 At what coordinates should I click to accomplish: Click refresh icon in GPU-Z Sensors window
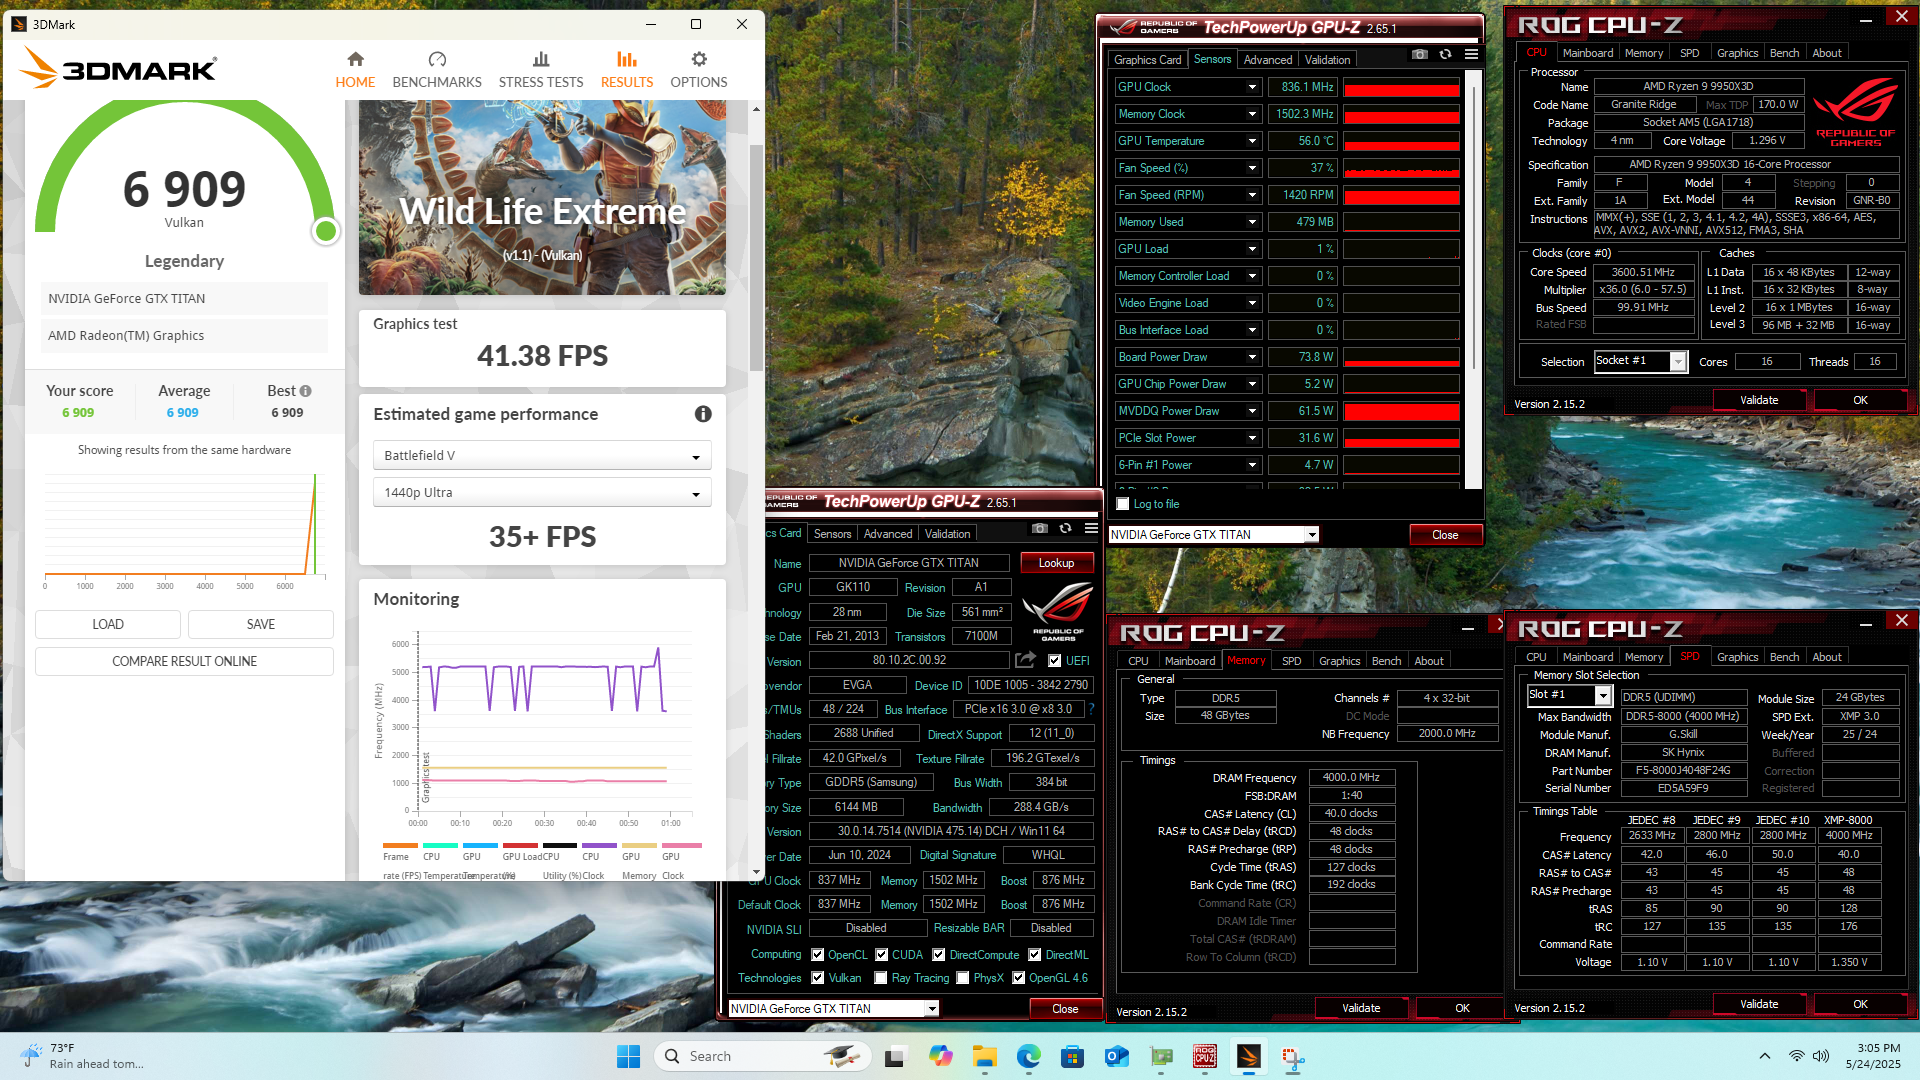1445,54
